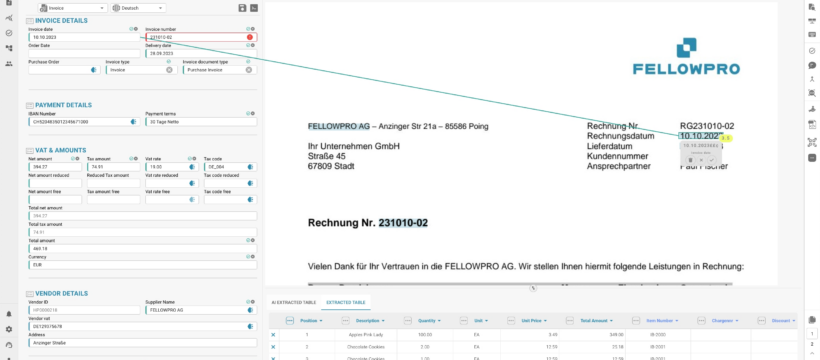Open the chat bubble icon in right sidebar
Screen dimensions: 820x360
pos(812,65)
